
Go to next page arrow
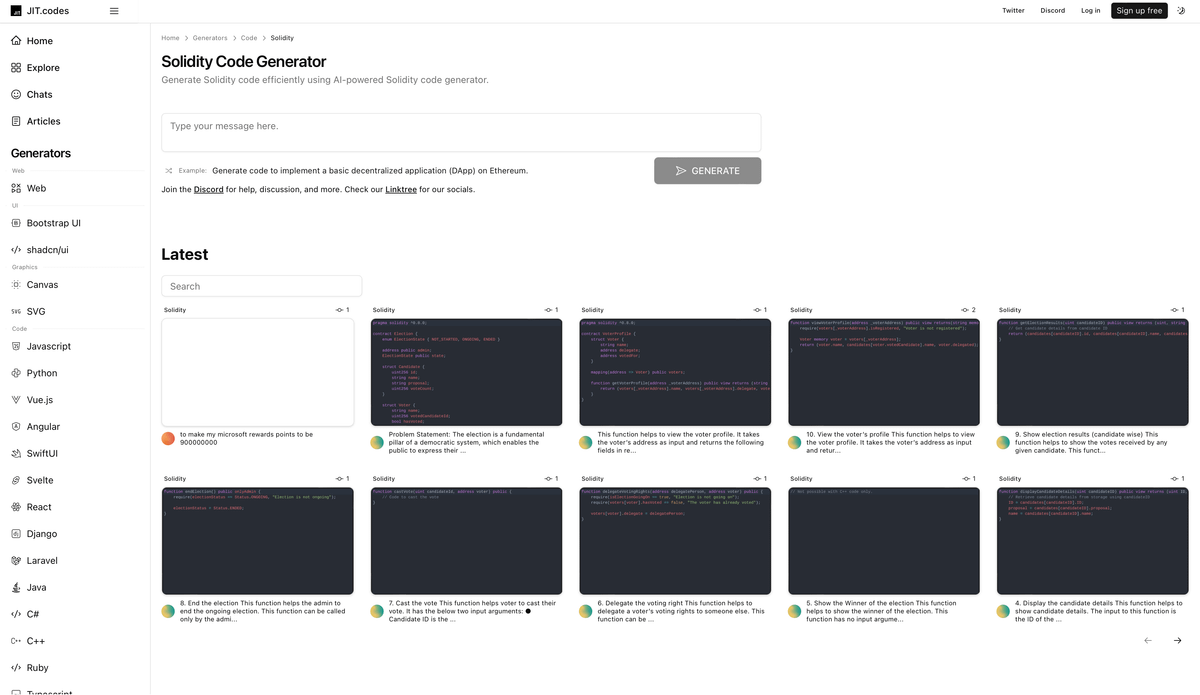coord(1177,641)
